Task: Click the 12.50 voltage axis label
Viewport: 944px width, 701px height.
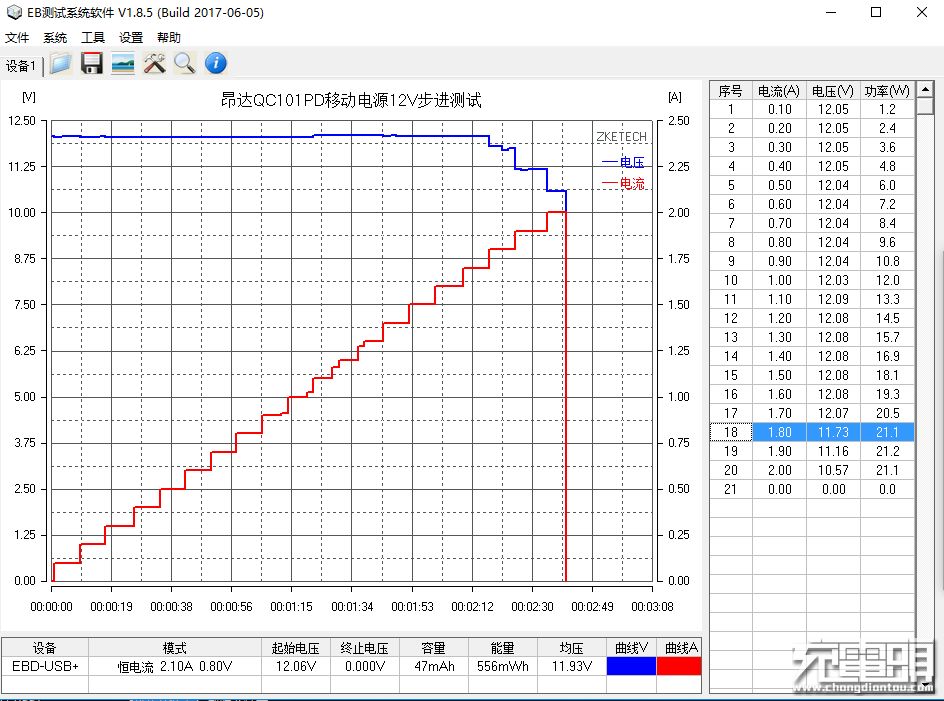Action: (x=22, y=120)
